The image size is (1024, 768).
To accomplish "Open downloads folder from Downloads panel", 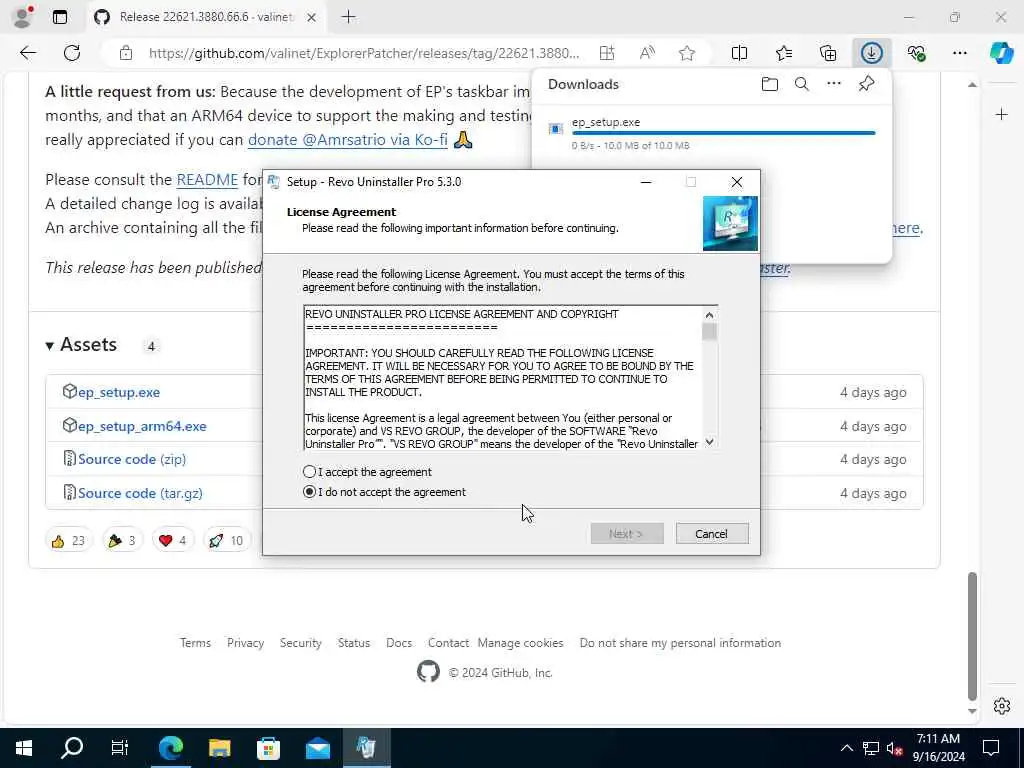I will pyautogui.click(x=770, y=84).
